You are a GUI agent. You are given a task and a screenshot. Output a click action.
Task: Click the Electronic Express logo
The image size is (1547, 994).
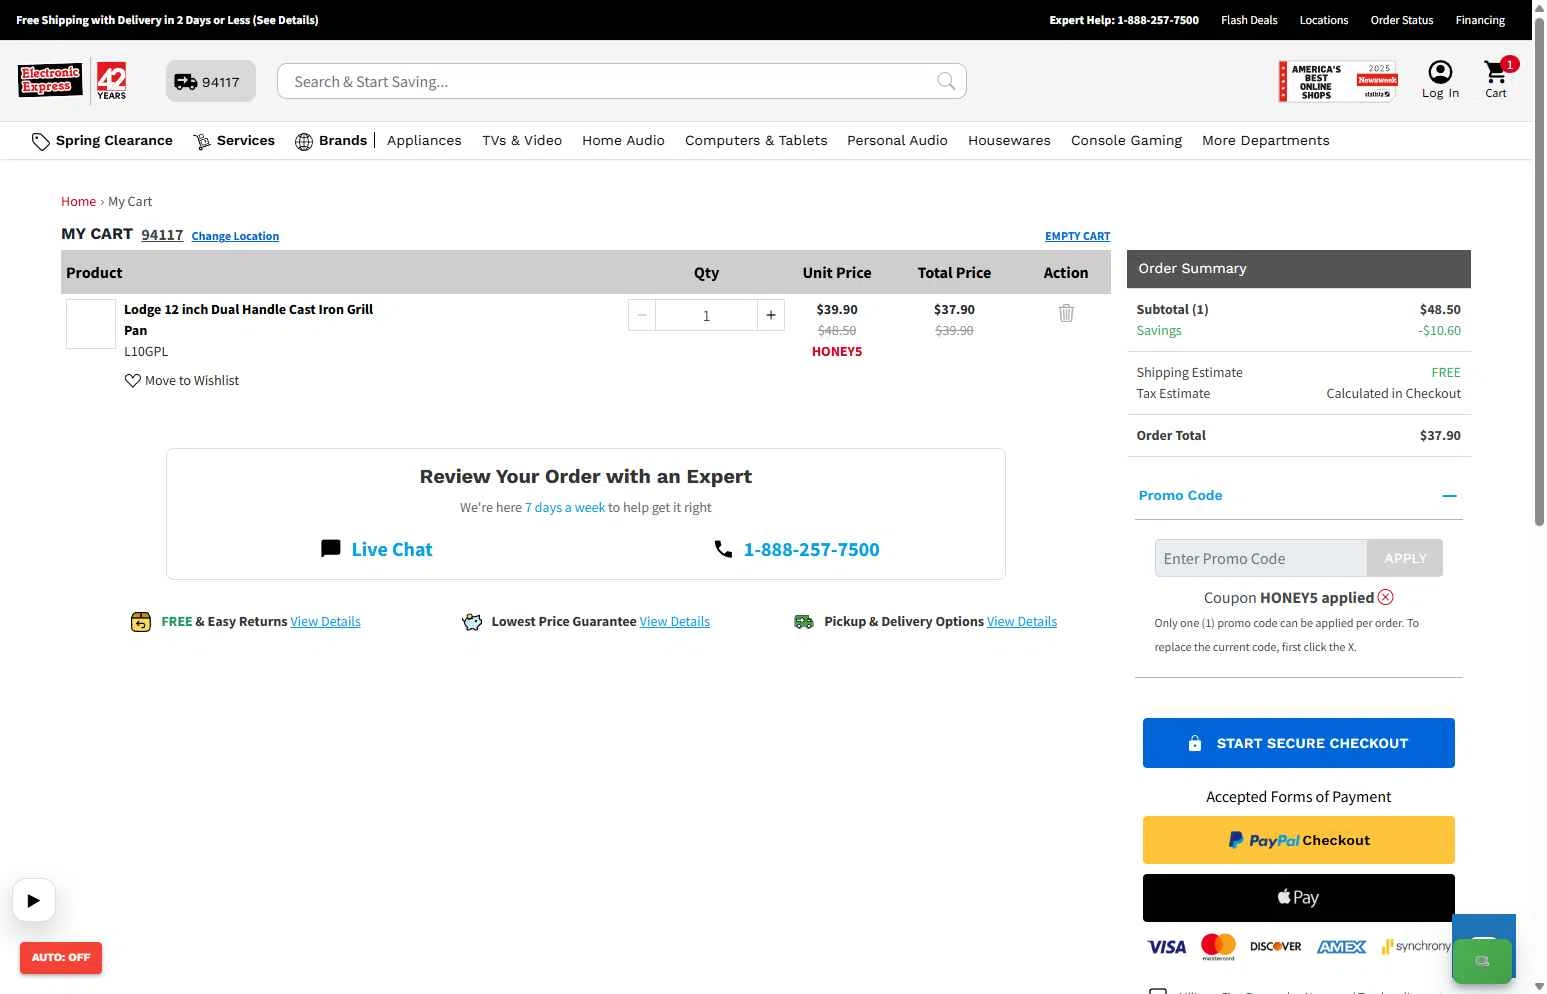(x=50, y=80)
